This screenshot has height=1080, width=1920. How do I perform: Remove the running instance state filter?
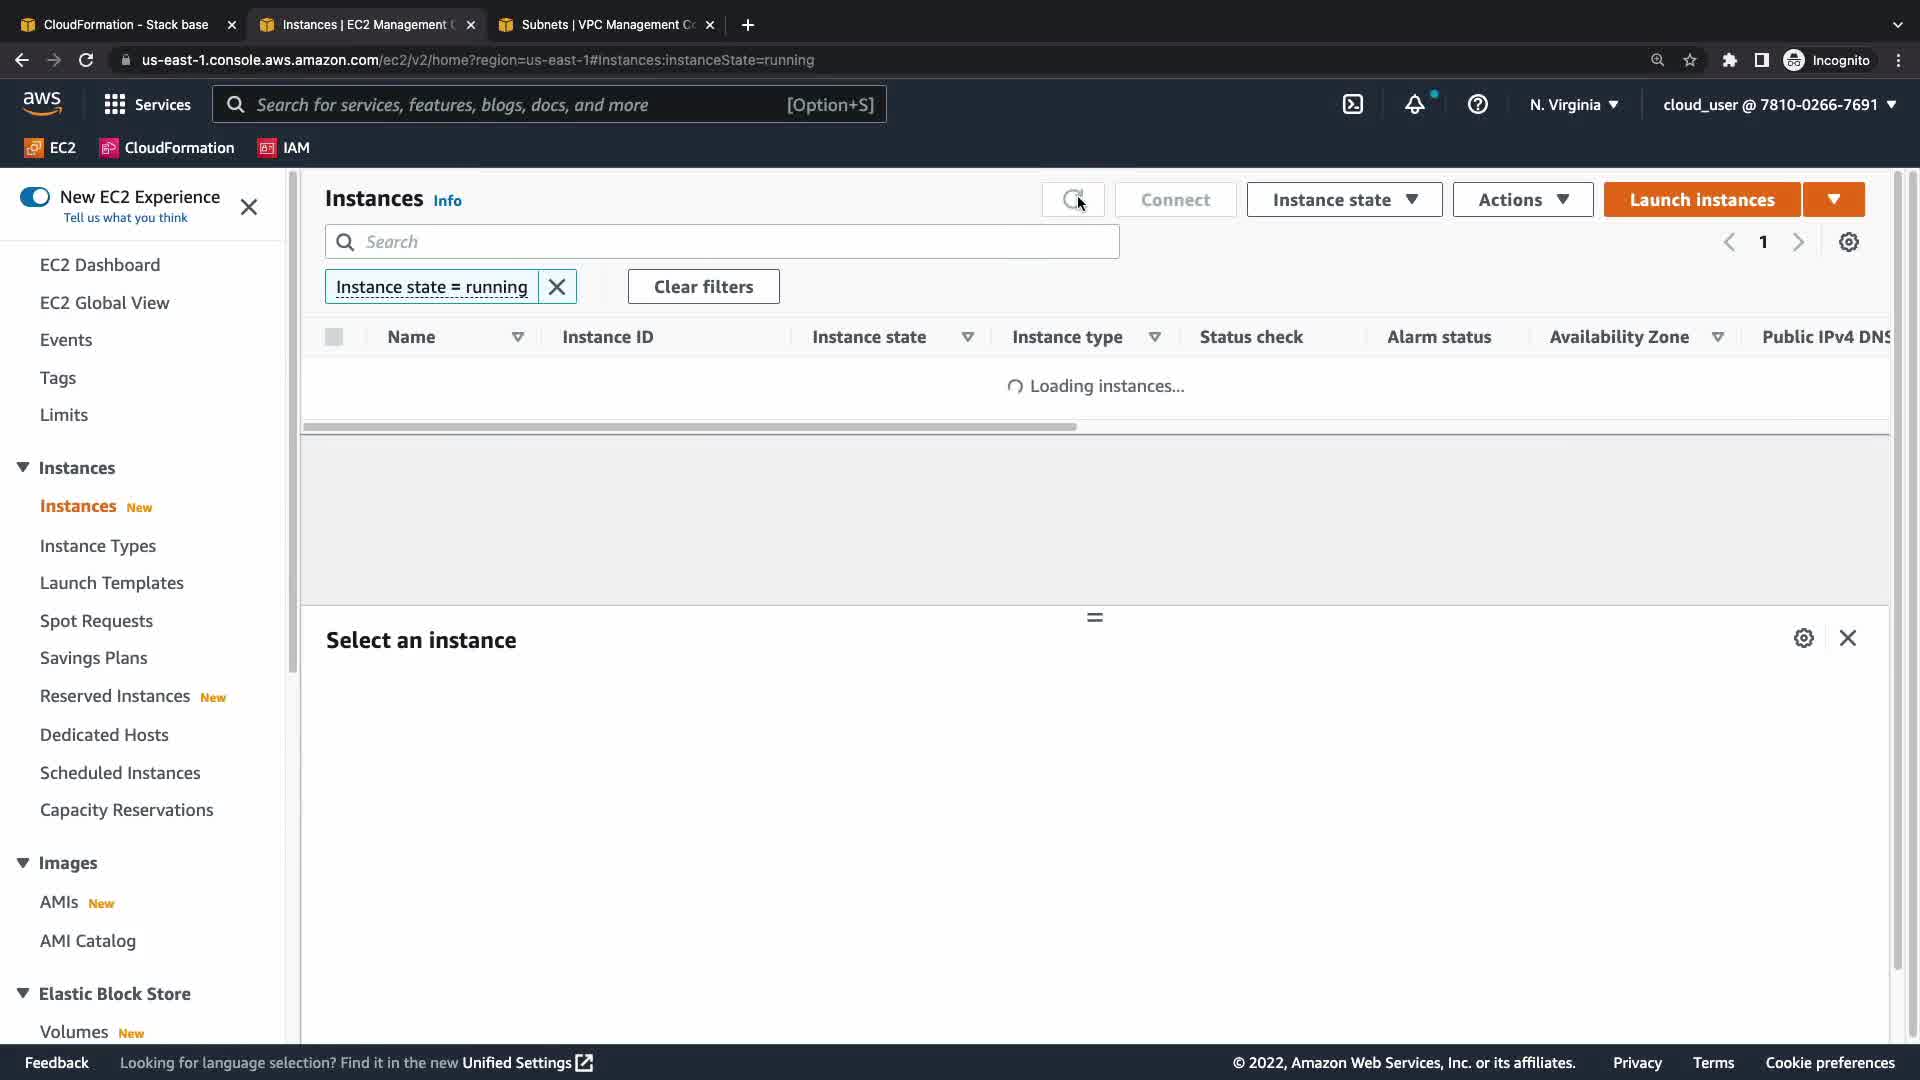click(557, 287)
